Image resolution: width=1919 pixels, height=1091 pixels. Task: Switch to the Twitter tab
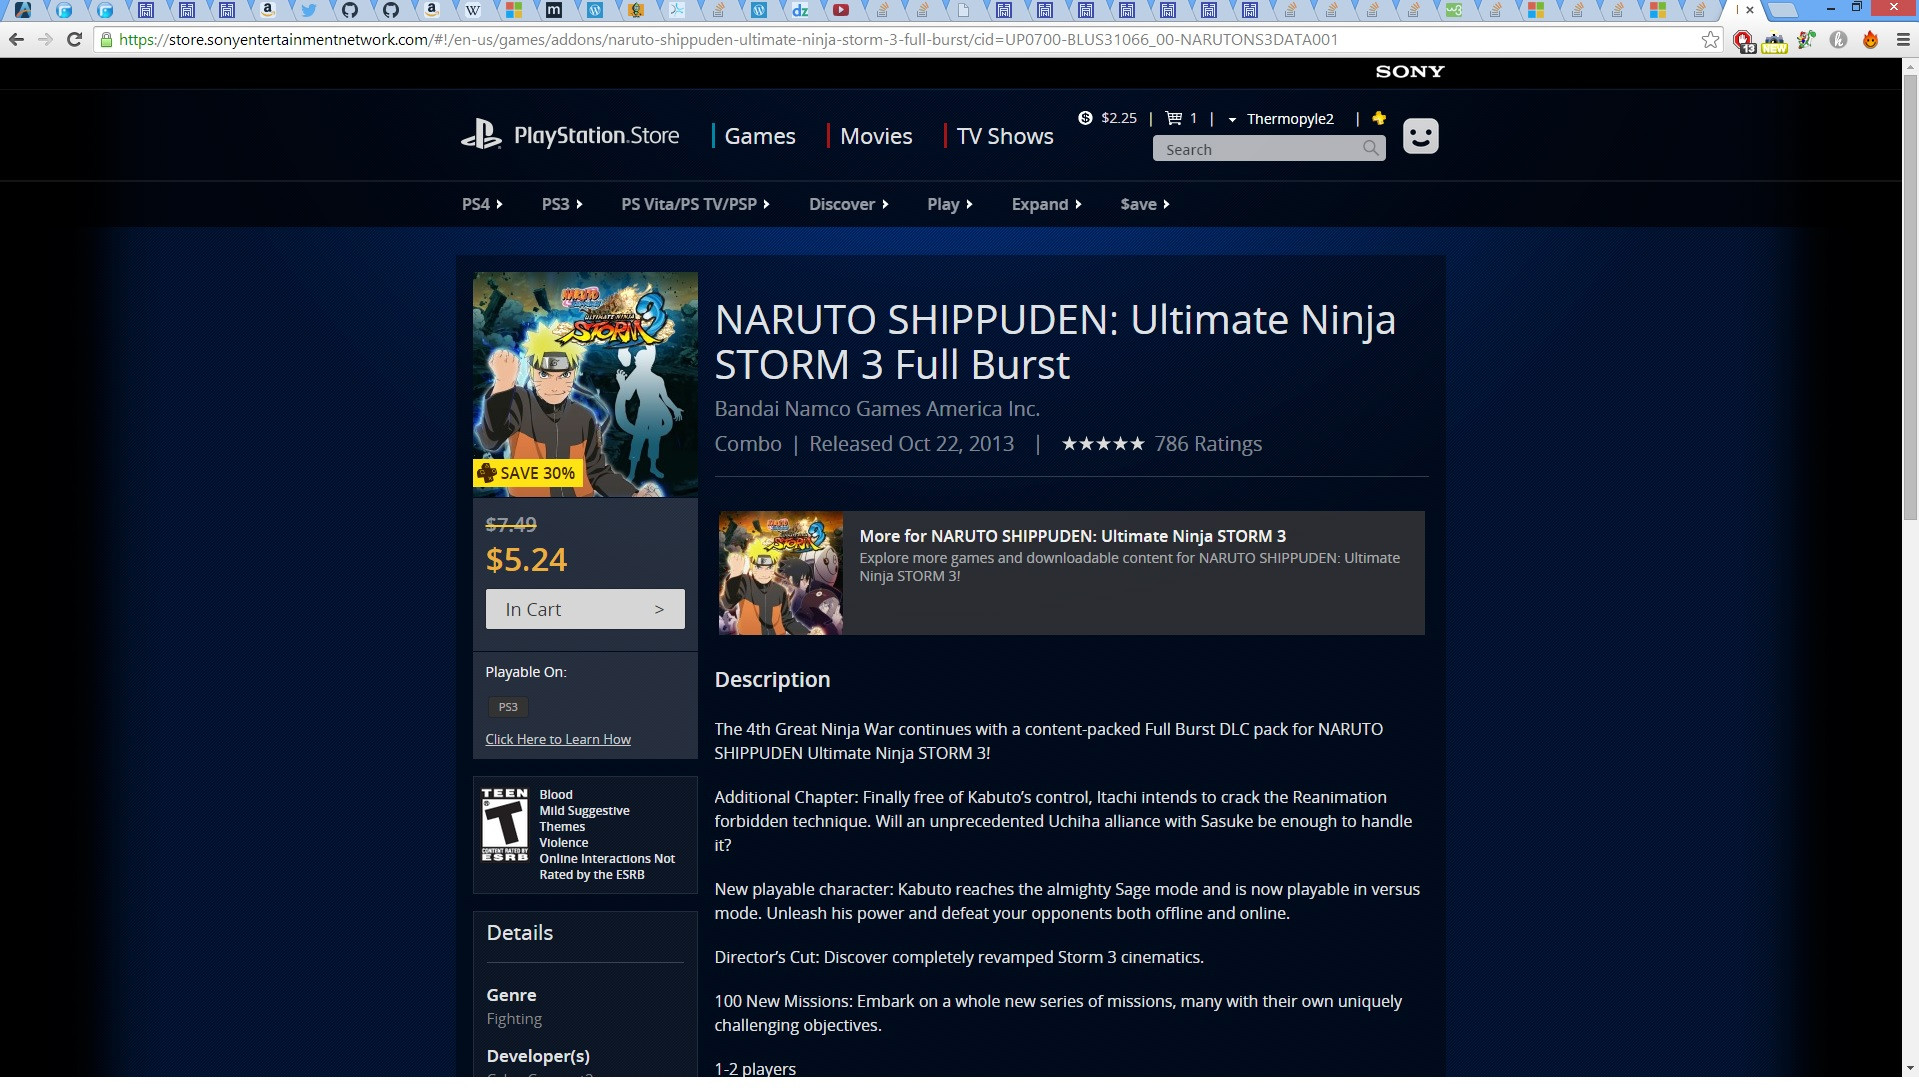(x=308, y=10)
